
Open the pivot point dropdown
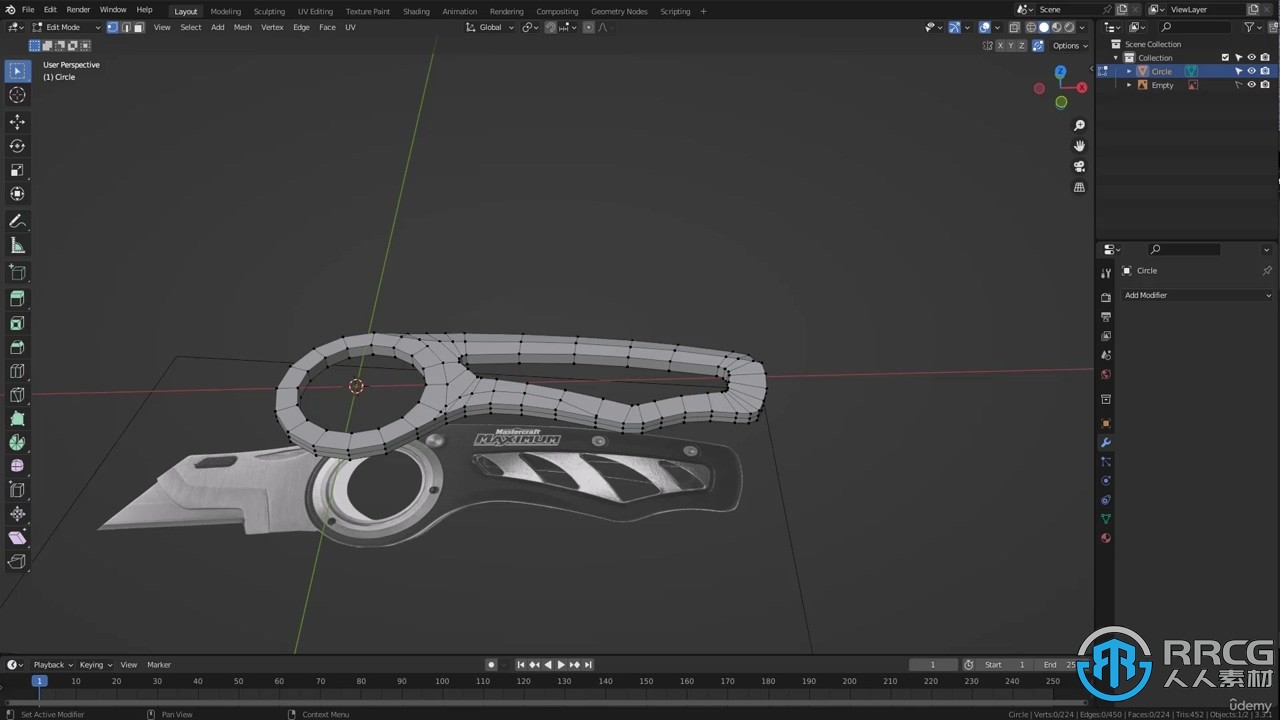(530, 27)
